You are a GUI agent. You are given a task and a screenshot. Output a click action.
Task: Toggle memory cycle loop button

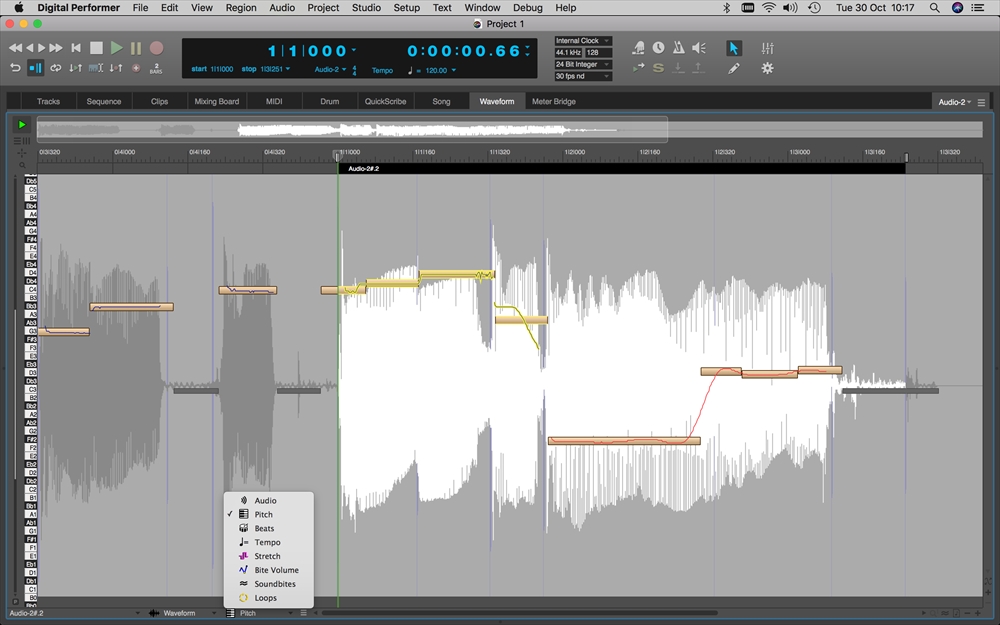click(56, 68)
